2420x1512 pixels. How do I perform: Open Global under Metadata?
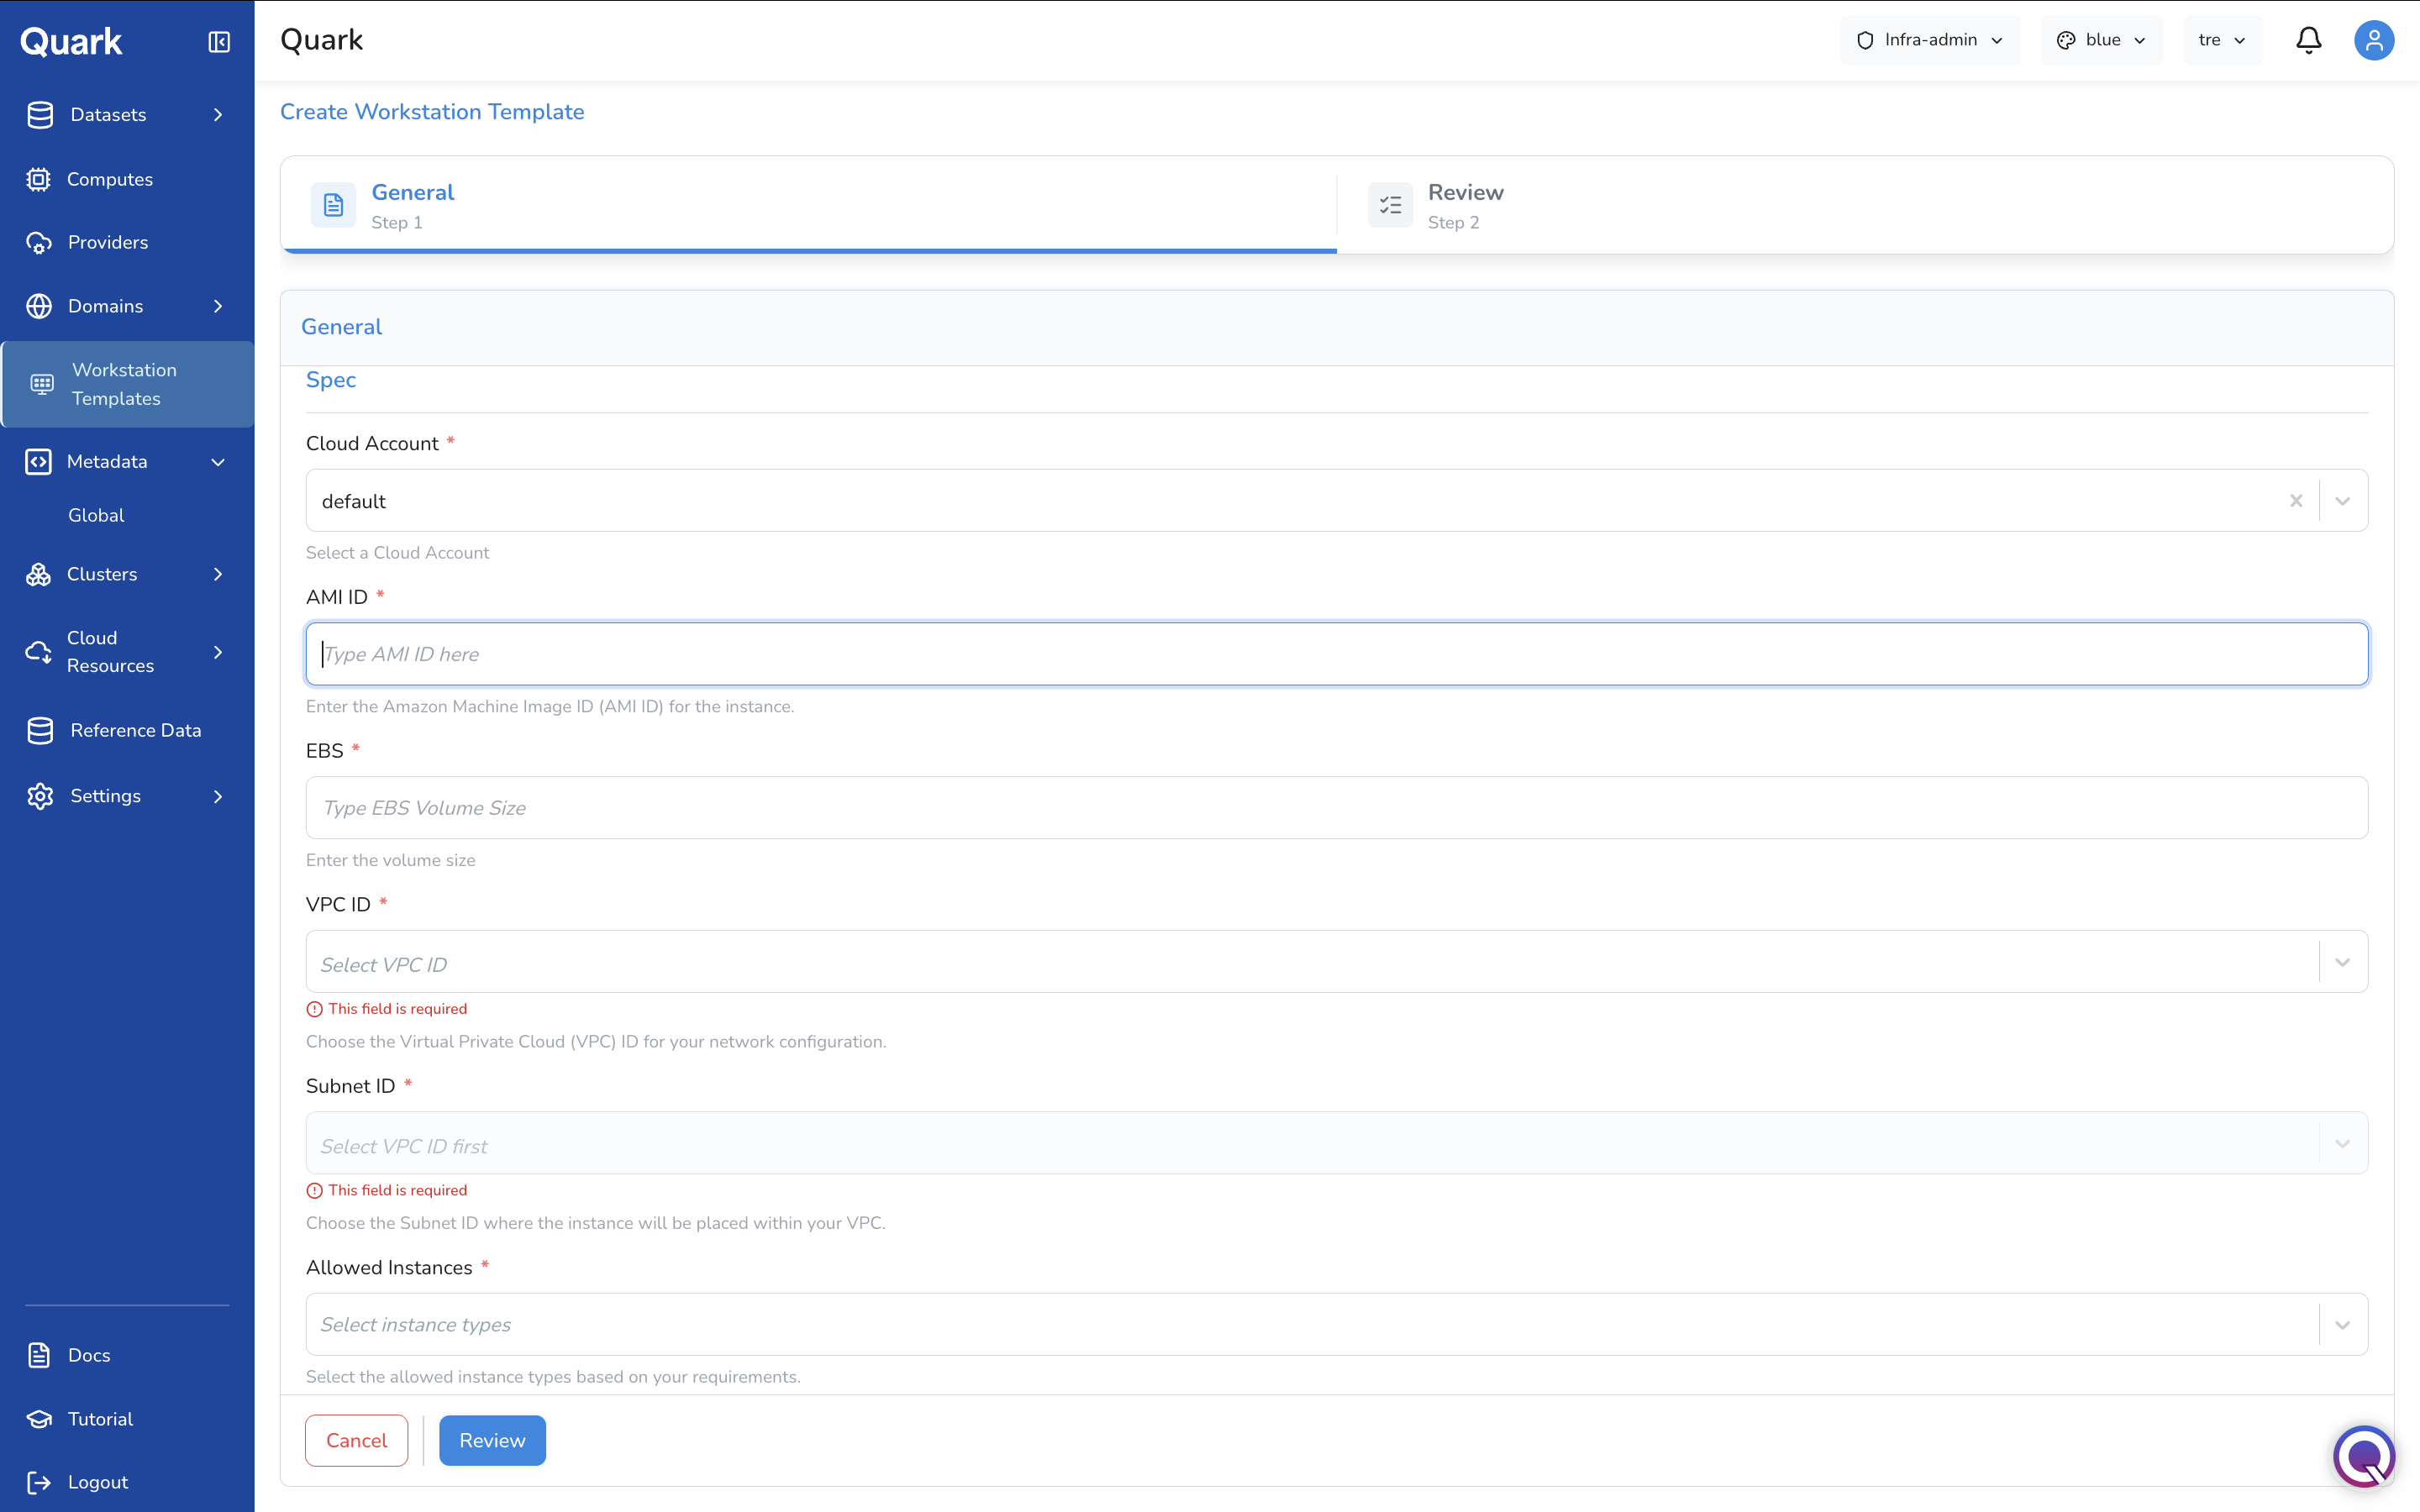pyautogui.click(x=96, y=515)
